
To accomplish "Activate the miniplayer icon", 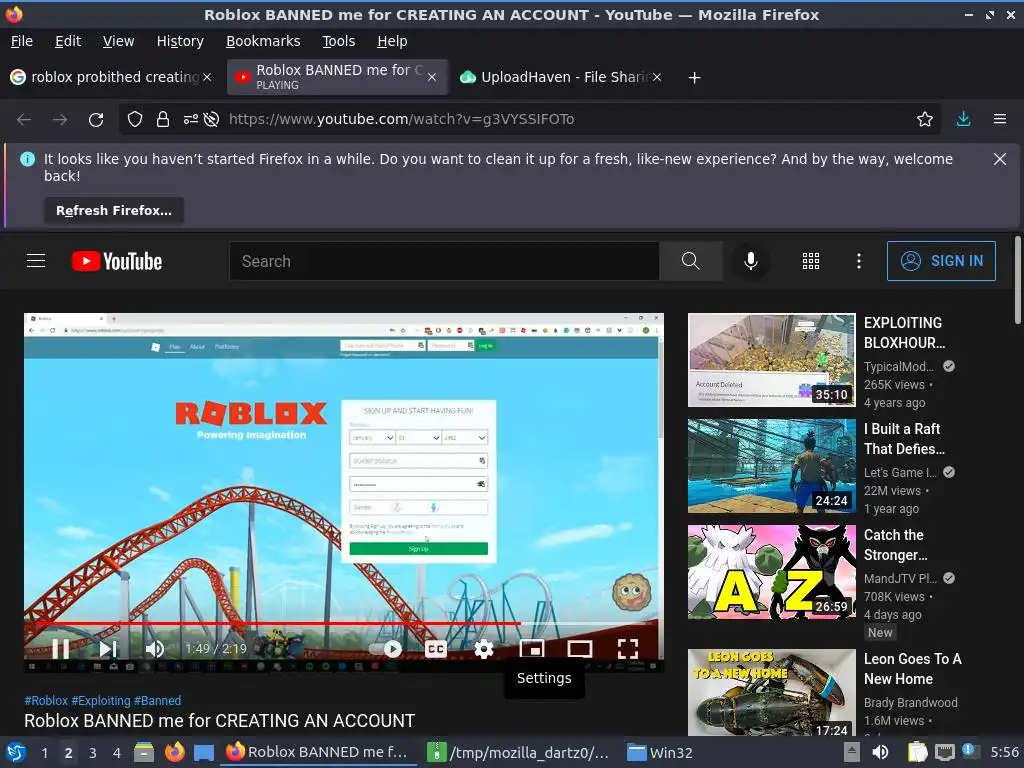I will [x=532, y=648].
